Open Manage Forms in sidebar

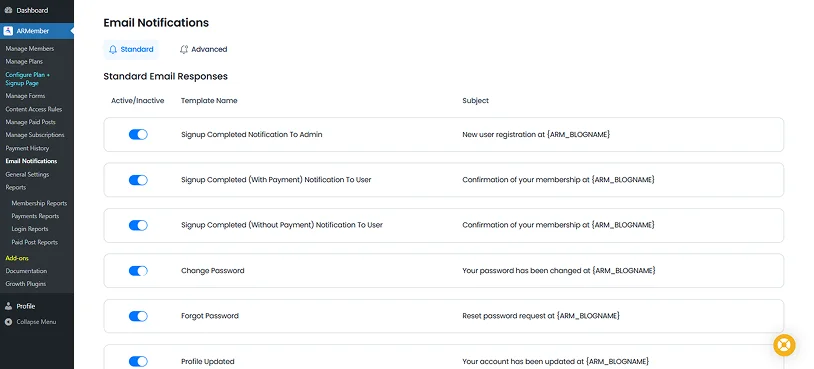tap(25, 96)
